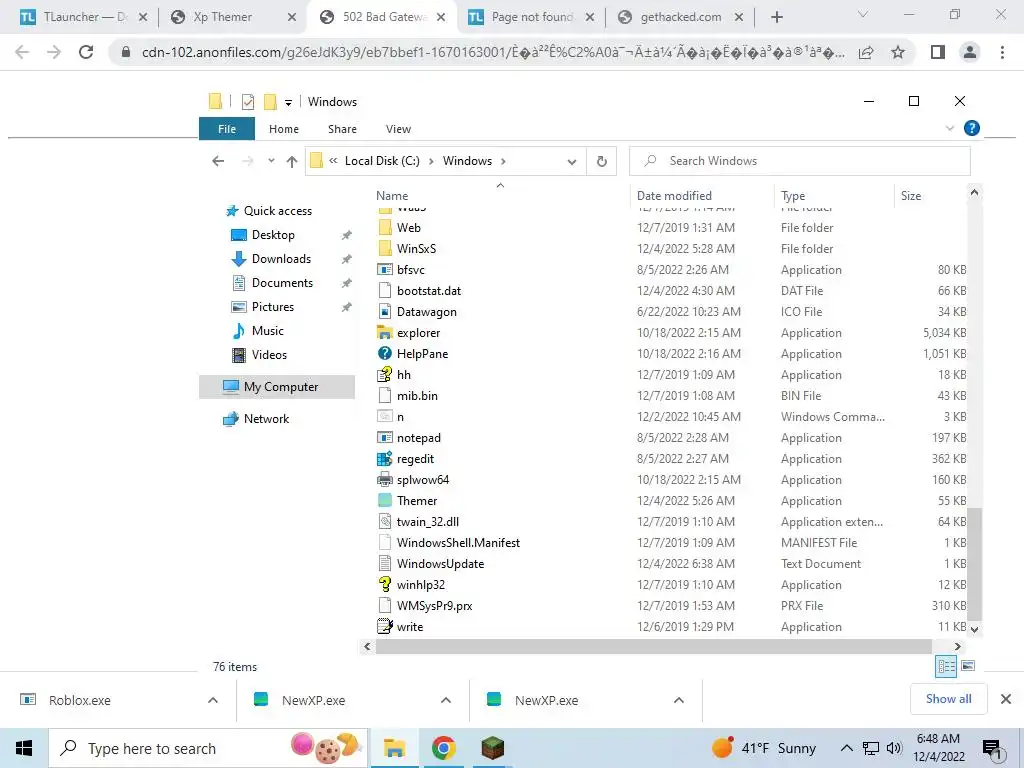The width and height of the screenshot is (1024, 768).
Task: Show hidden system tray icons
Action: click(846, 748)
